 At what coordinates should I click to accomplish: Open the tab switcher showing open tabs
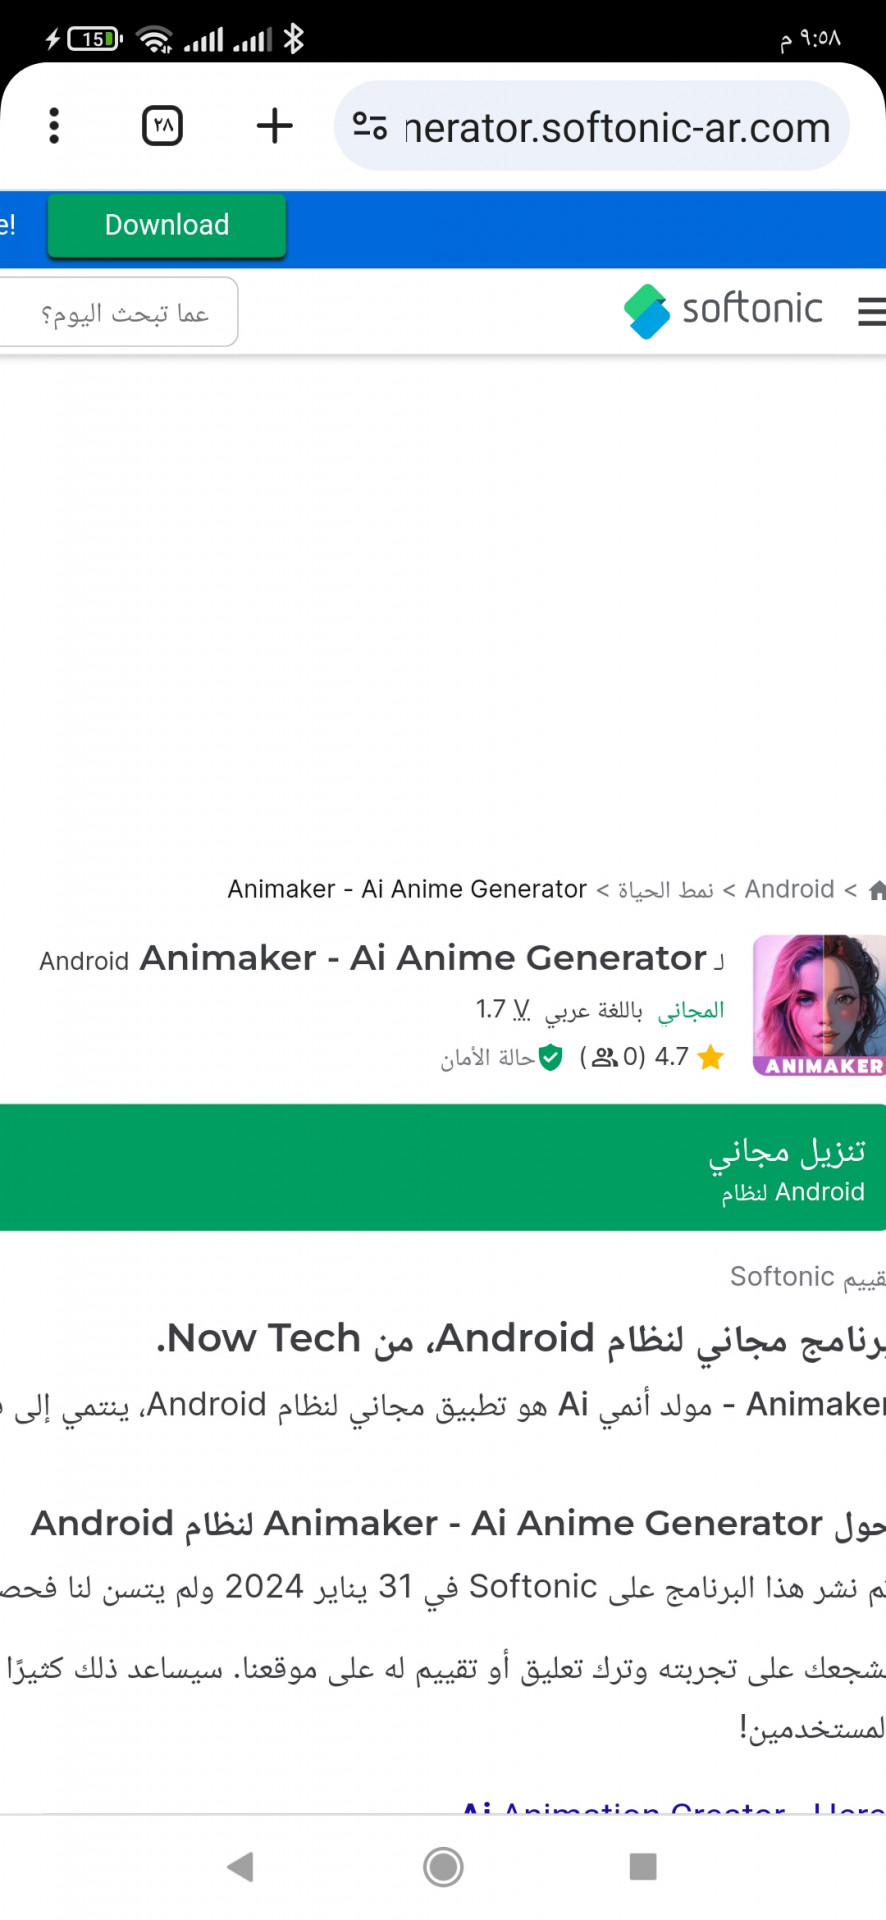163,126
